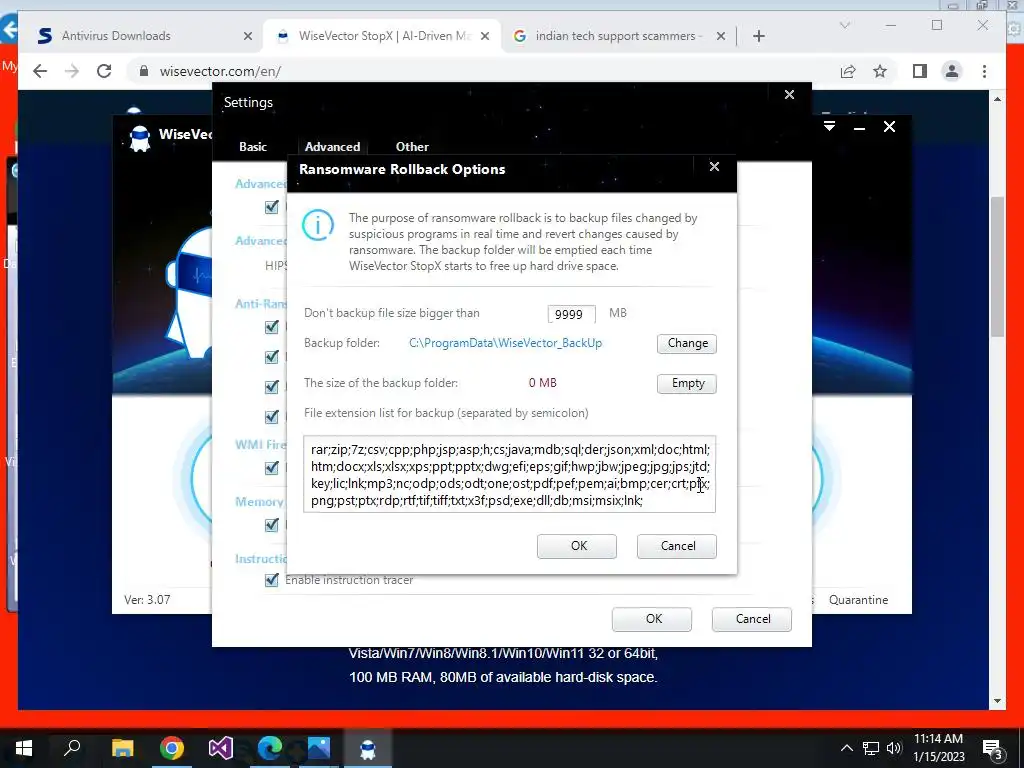Switch to indian tech support scammers tab

pyautogui.click(x=617, y=36)
